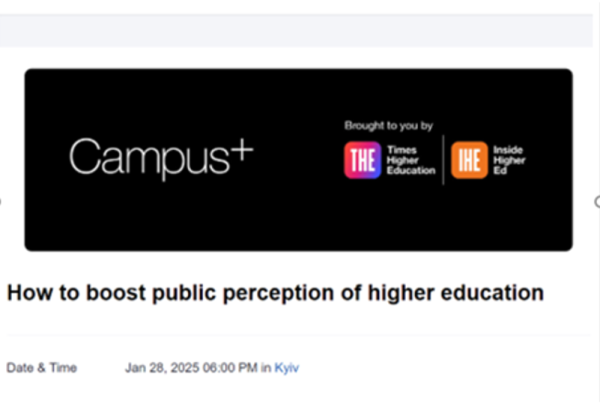Click the purple THE logo icon
The height and width of the screenshot is (413, 600).
click(362, 160)
